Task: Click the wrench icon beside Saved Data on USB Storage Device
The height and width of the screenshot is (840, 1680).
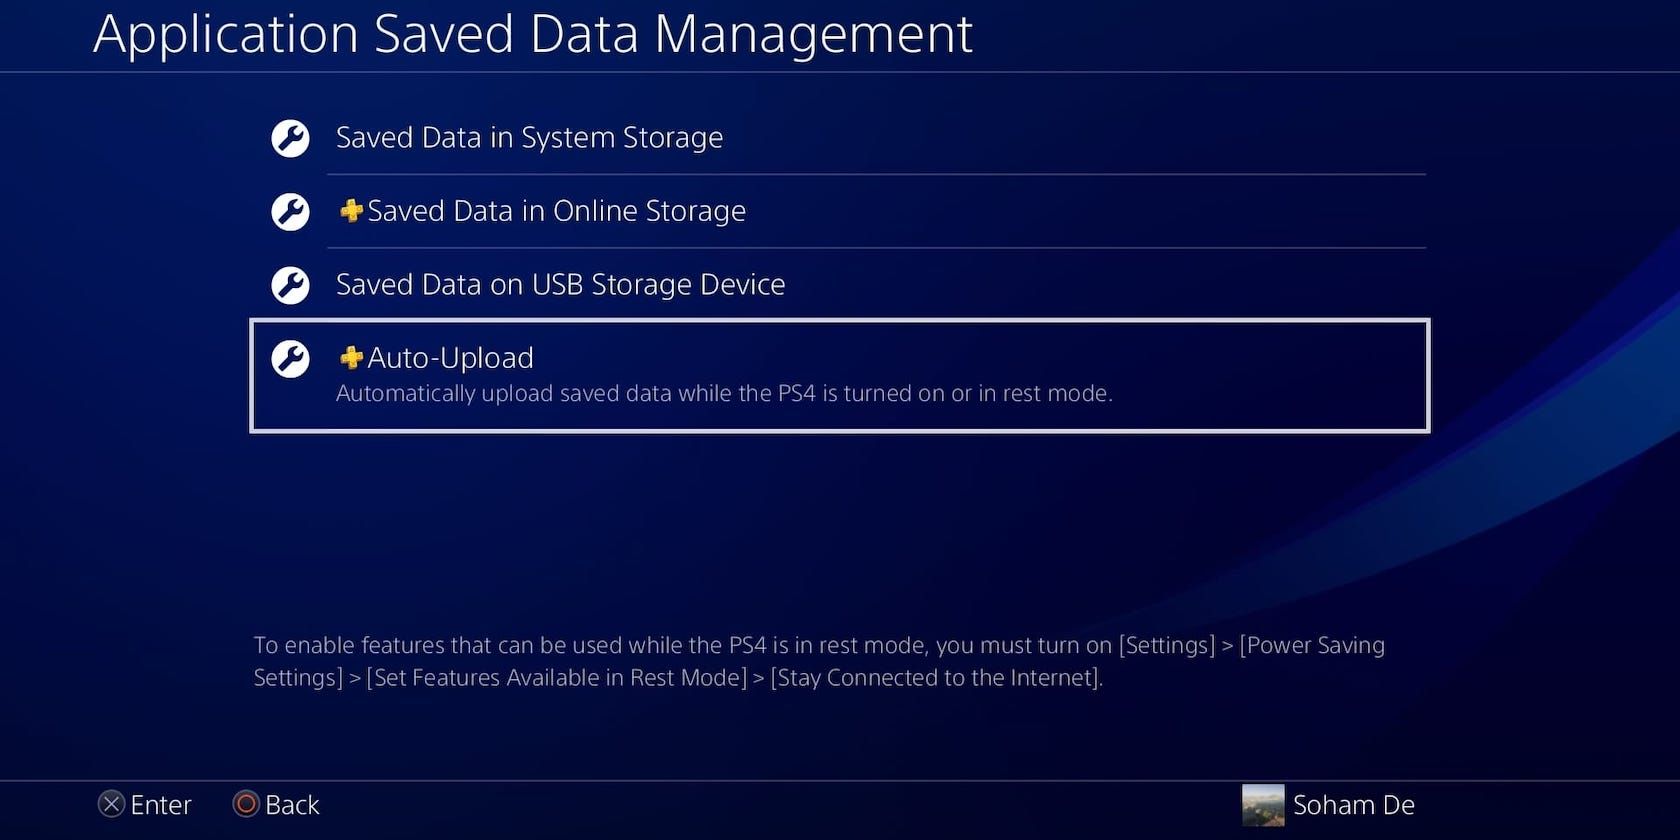Action: pos(290,285)
